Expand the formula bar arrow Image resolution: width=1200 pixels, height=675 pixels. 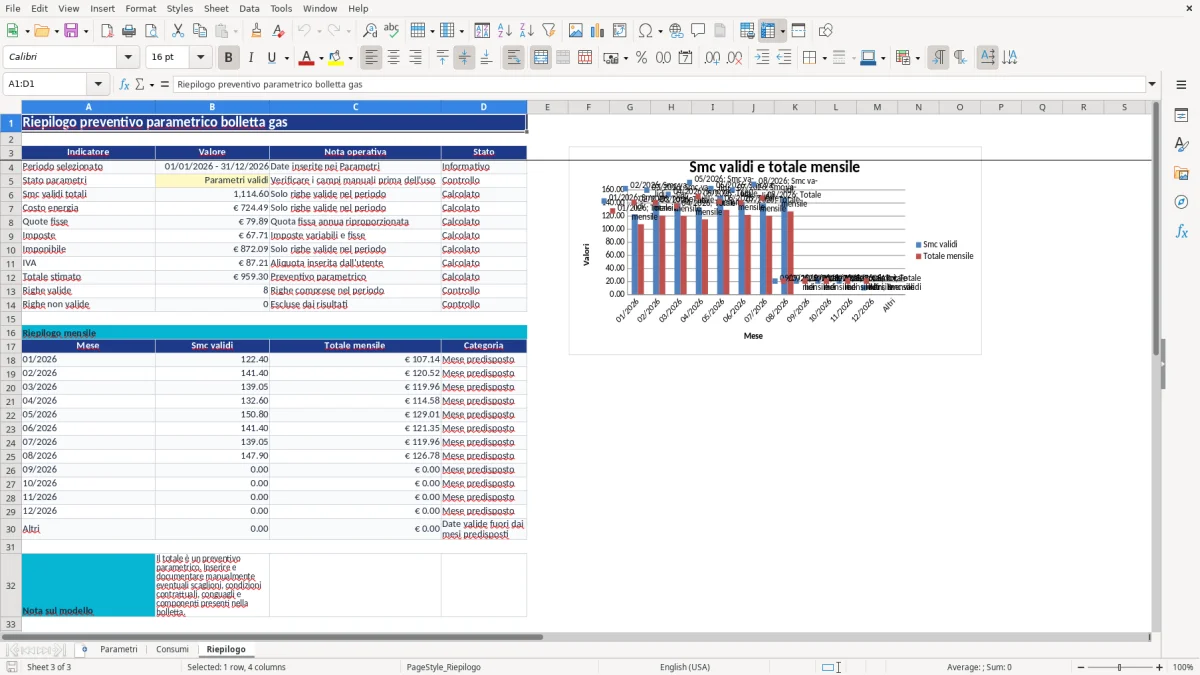1152,84
